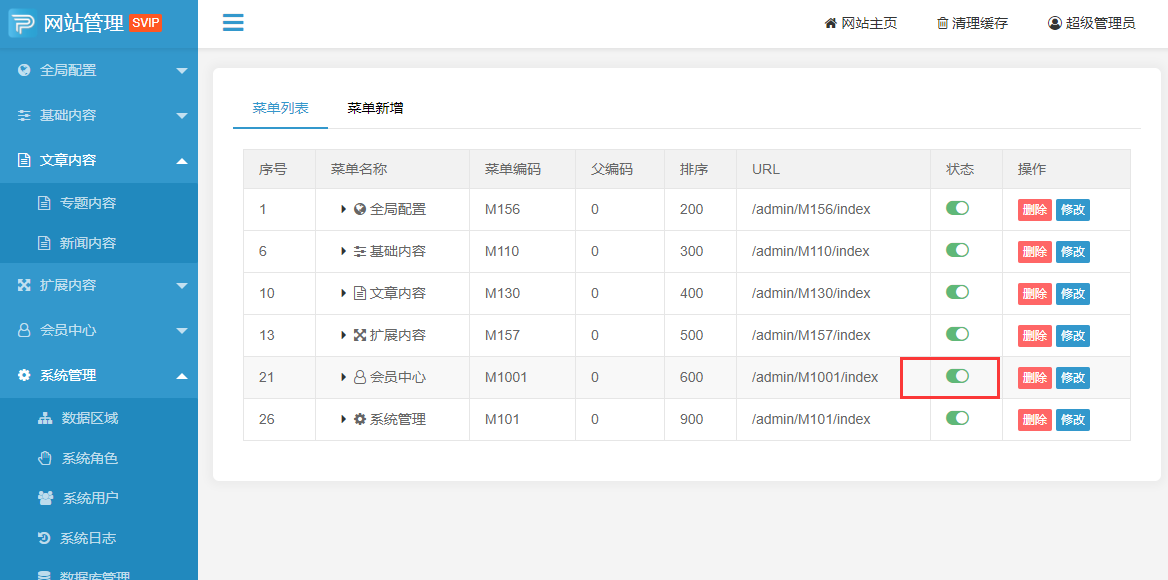The width and height of the screenshot is (1168, 580).
Task: Open 新闻内容 in the sidebar menu
Action: click(x=87, y=243)
